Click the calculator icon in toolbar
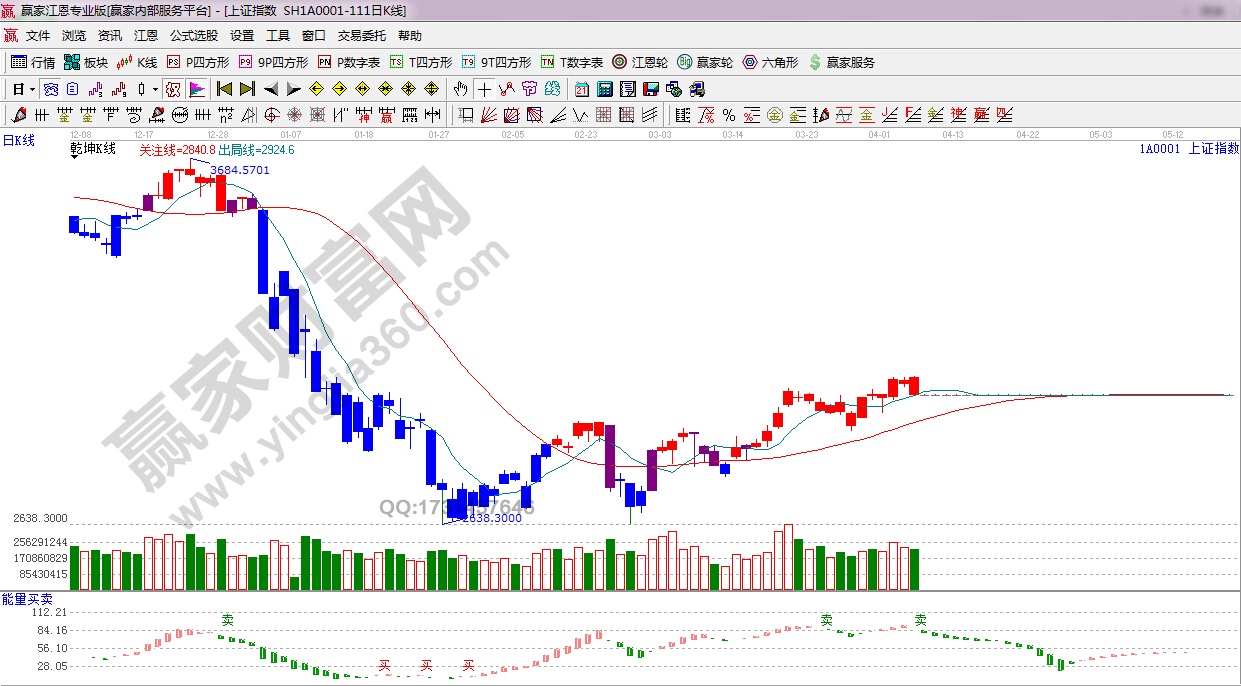The image size is (1241, 686). [604, 89]
